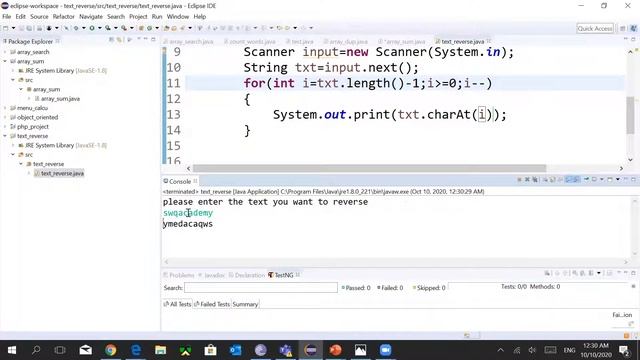Maximize the Console view
The width and height of the screenshot is (640, 360).
point(633,180)
